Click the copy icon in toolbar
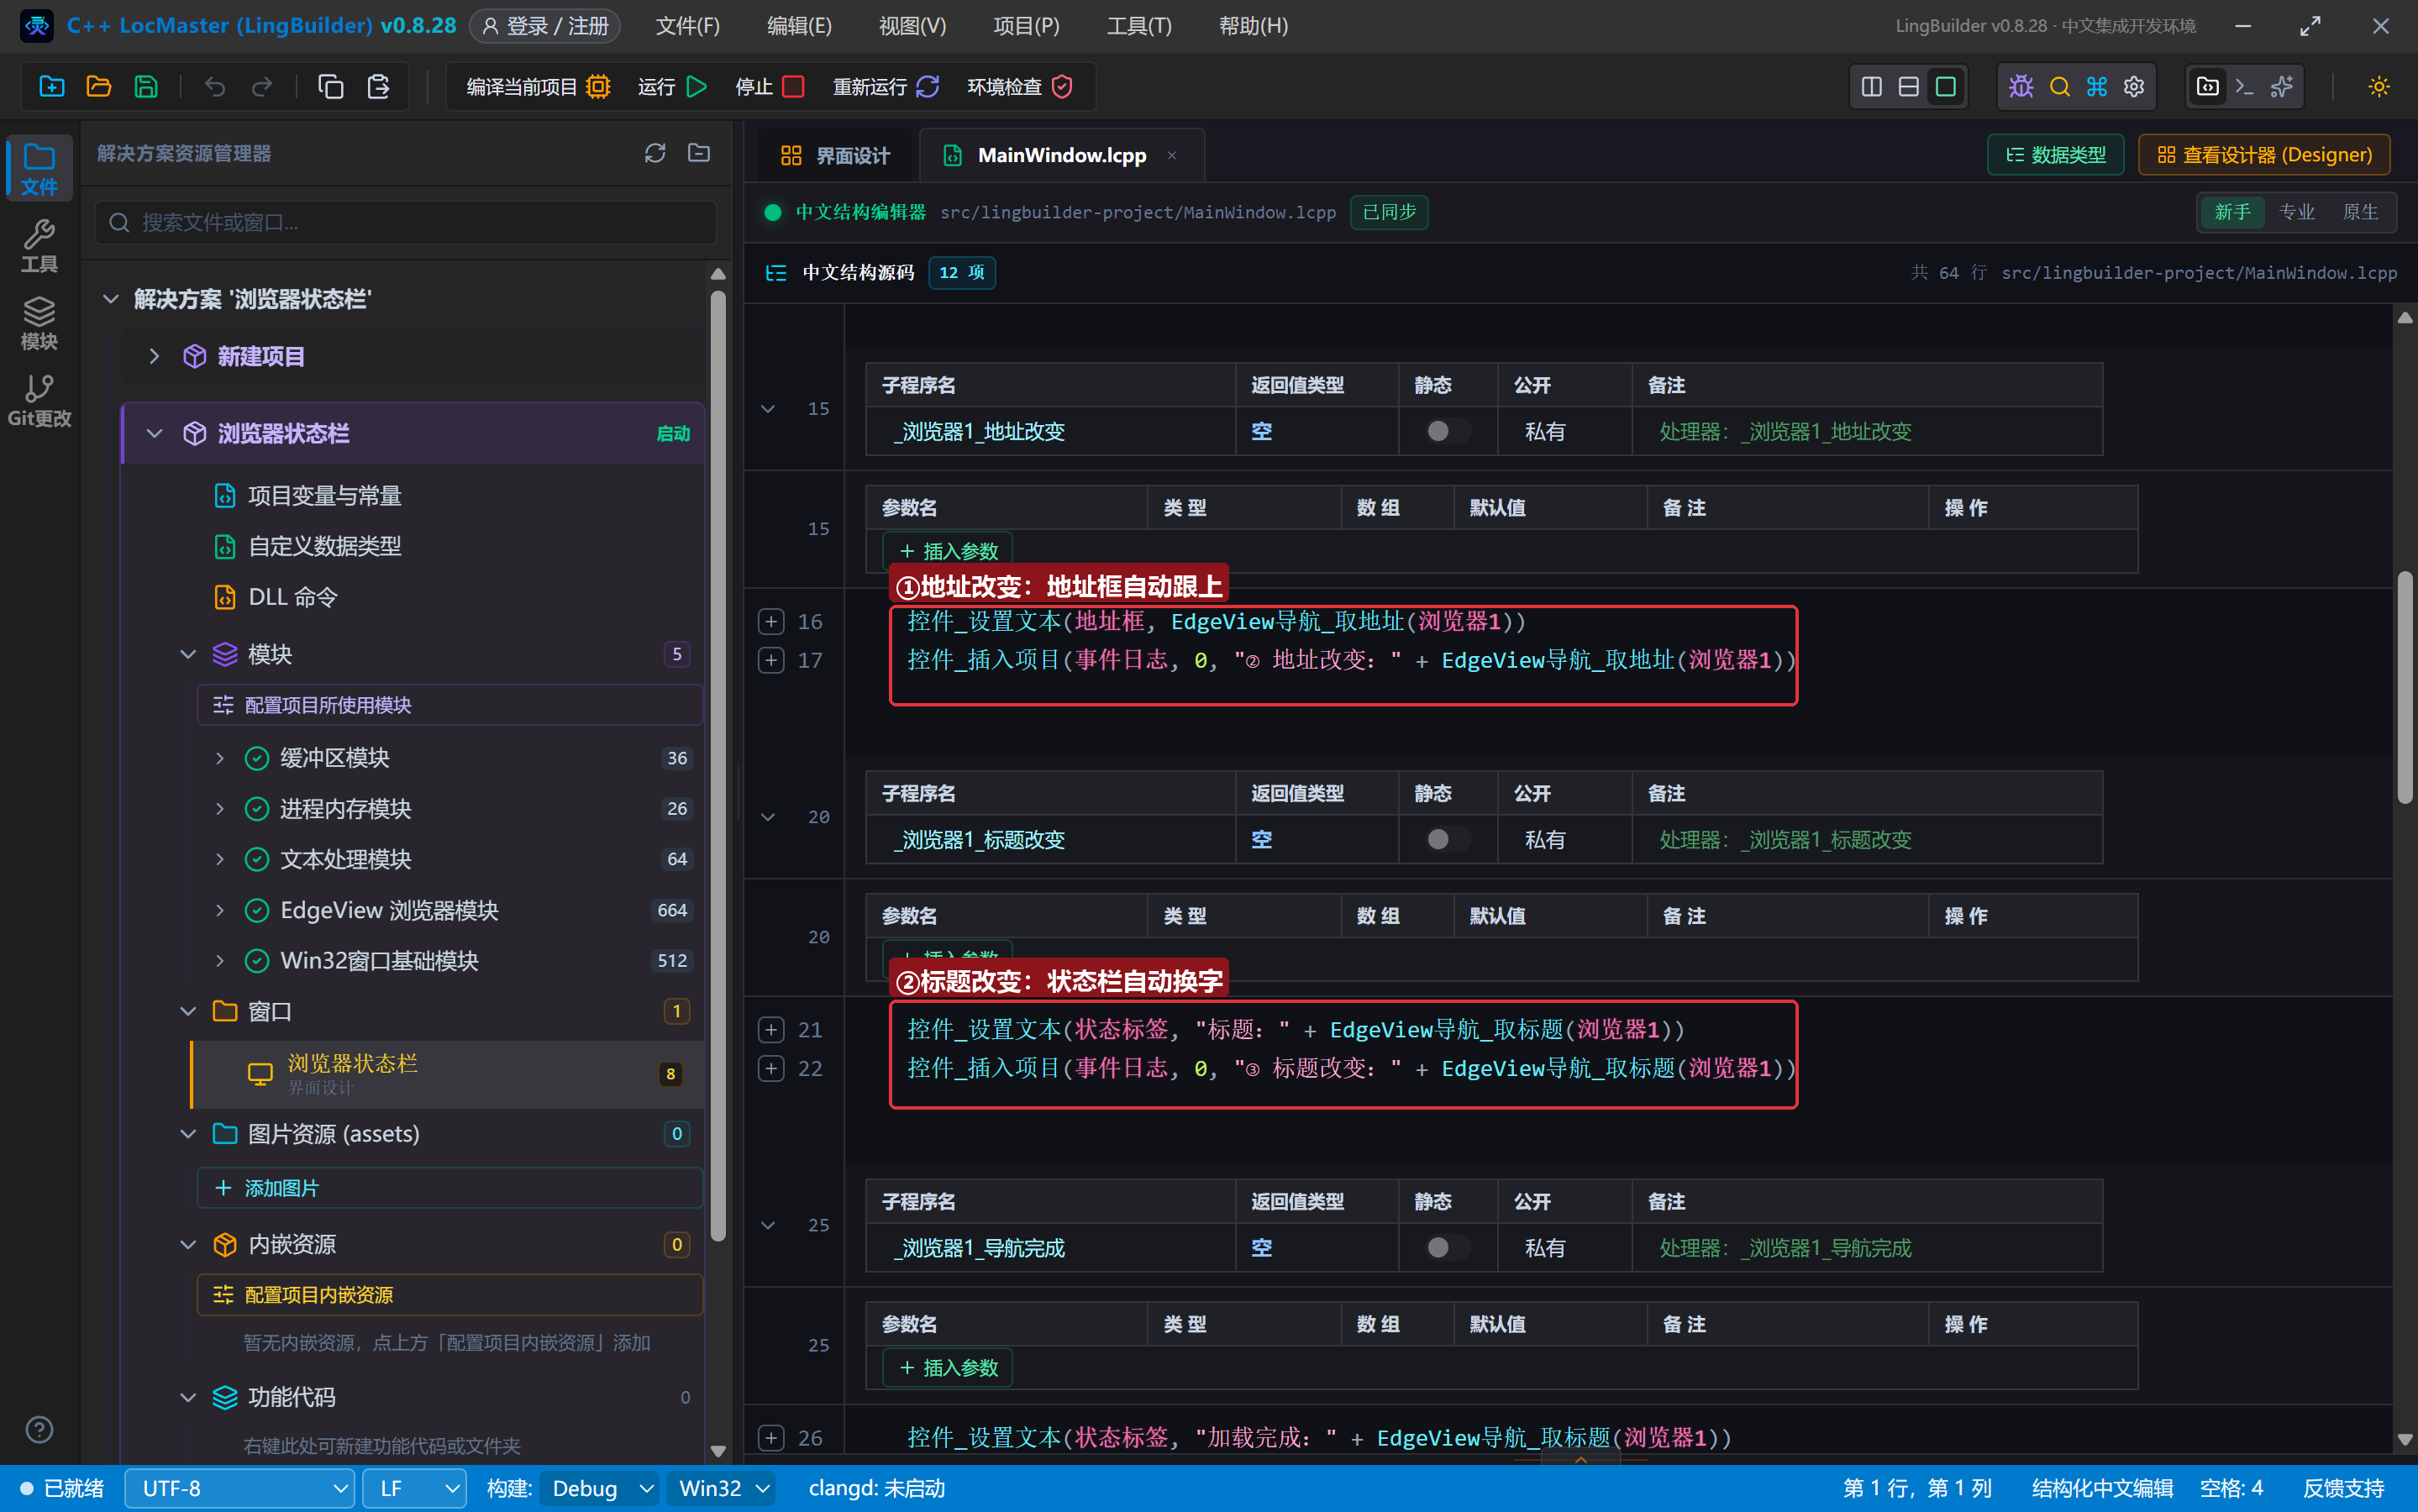Image resolution: width=2418 pixels, height=1512 pixels. (331, 86)
